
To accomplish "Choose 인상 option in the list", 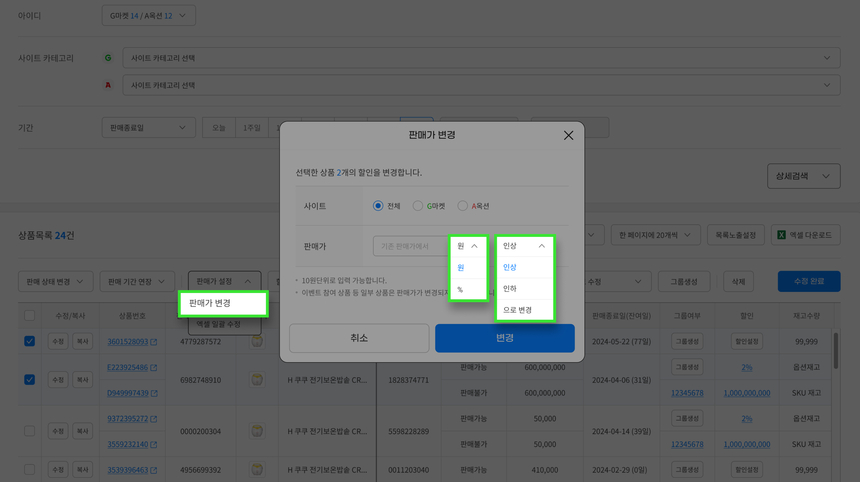I will point(524,267).
